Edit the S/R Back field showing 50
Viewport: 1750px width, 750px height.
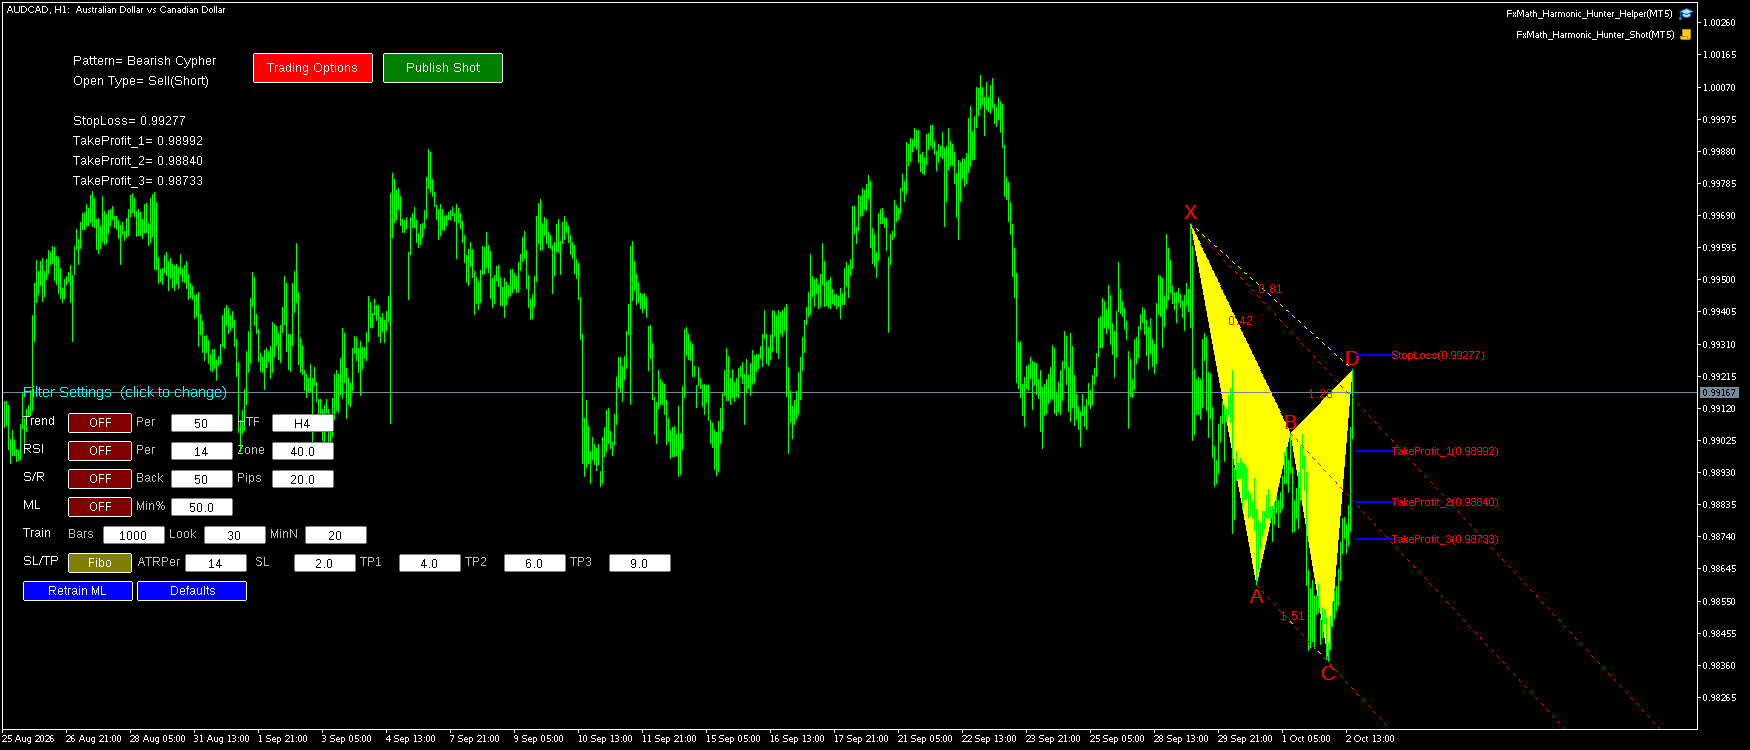coord(202,479)
